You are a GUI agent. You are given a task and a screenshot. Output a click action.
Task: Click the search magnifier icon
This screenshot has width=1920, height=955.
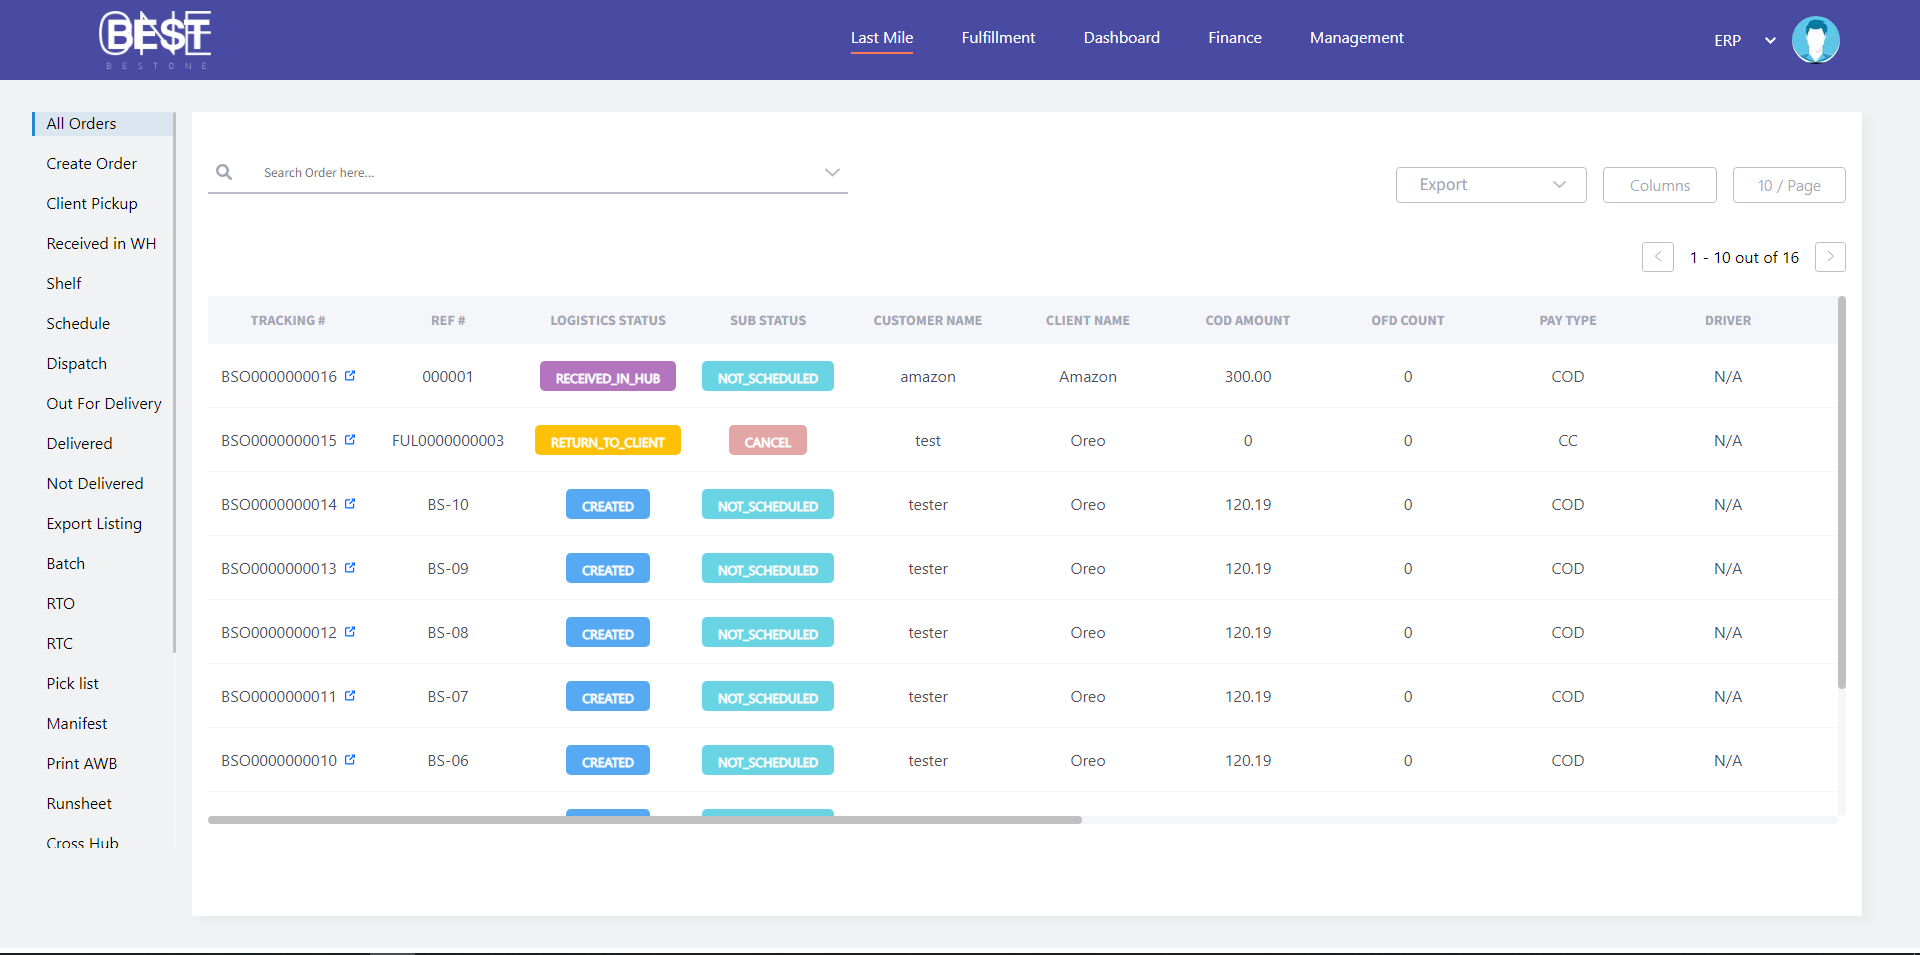pyautogui.click(x=224, y=172)
